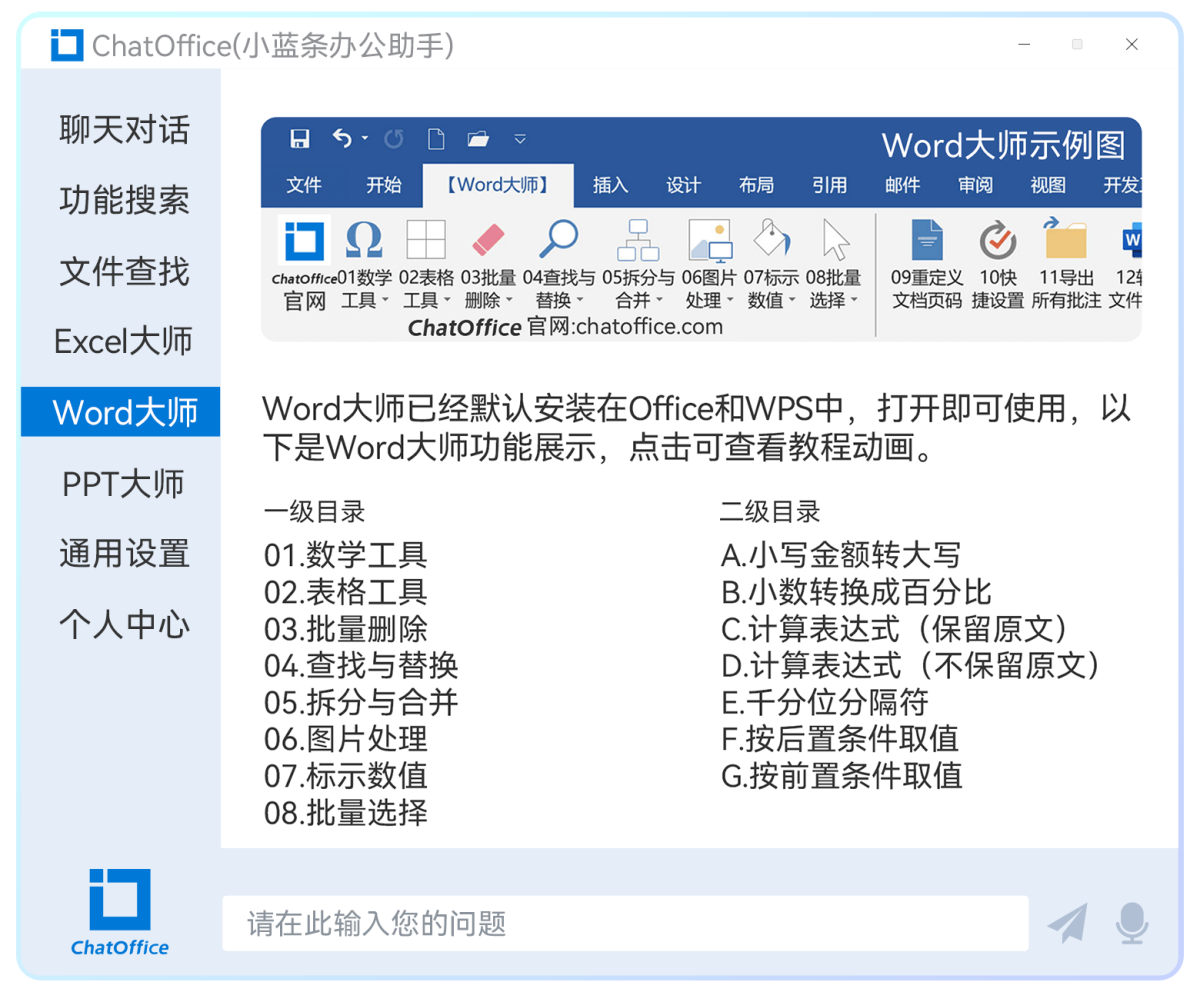This screenshot has width=1200, height=992.
Task: Click the question input field
Action: point(624,923)
